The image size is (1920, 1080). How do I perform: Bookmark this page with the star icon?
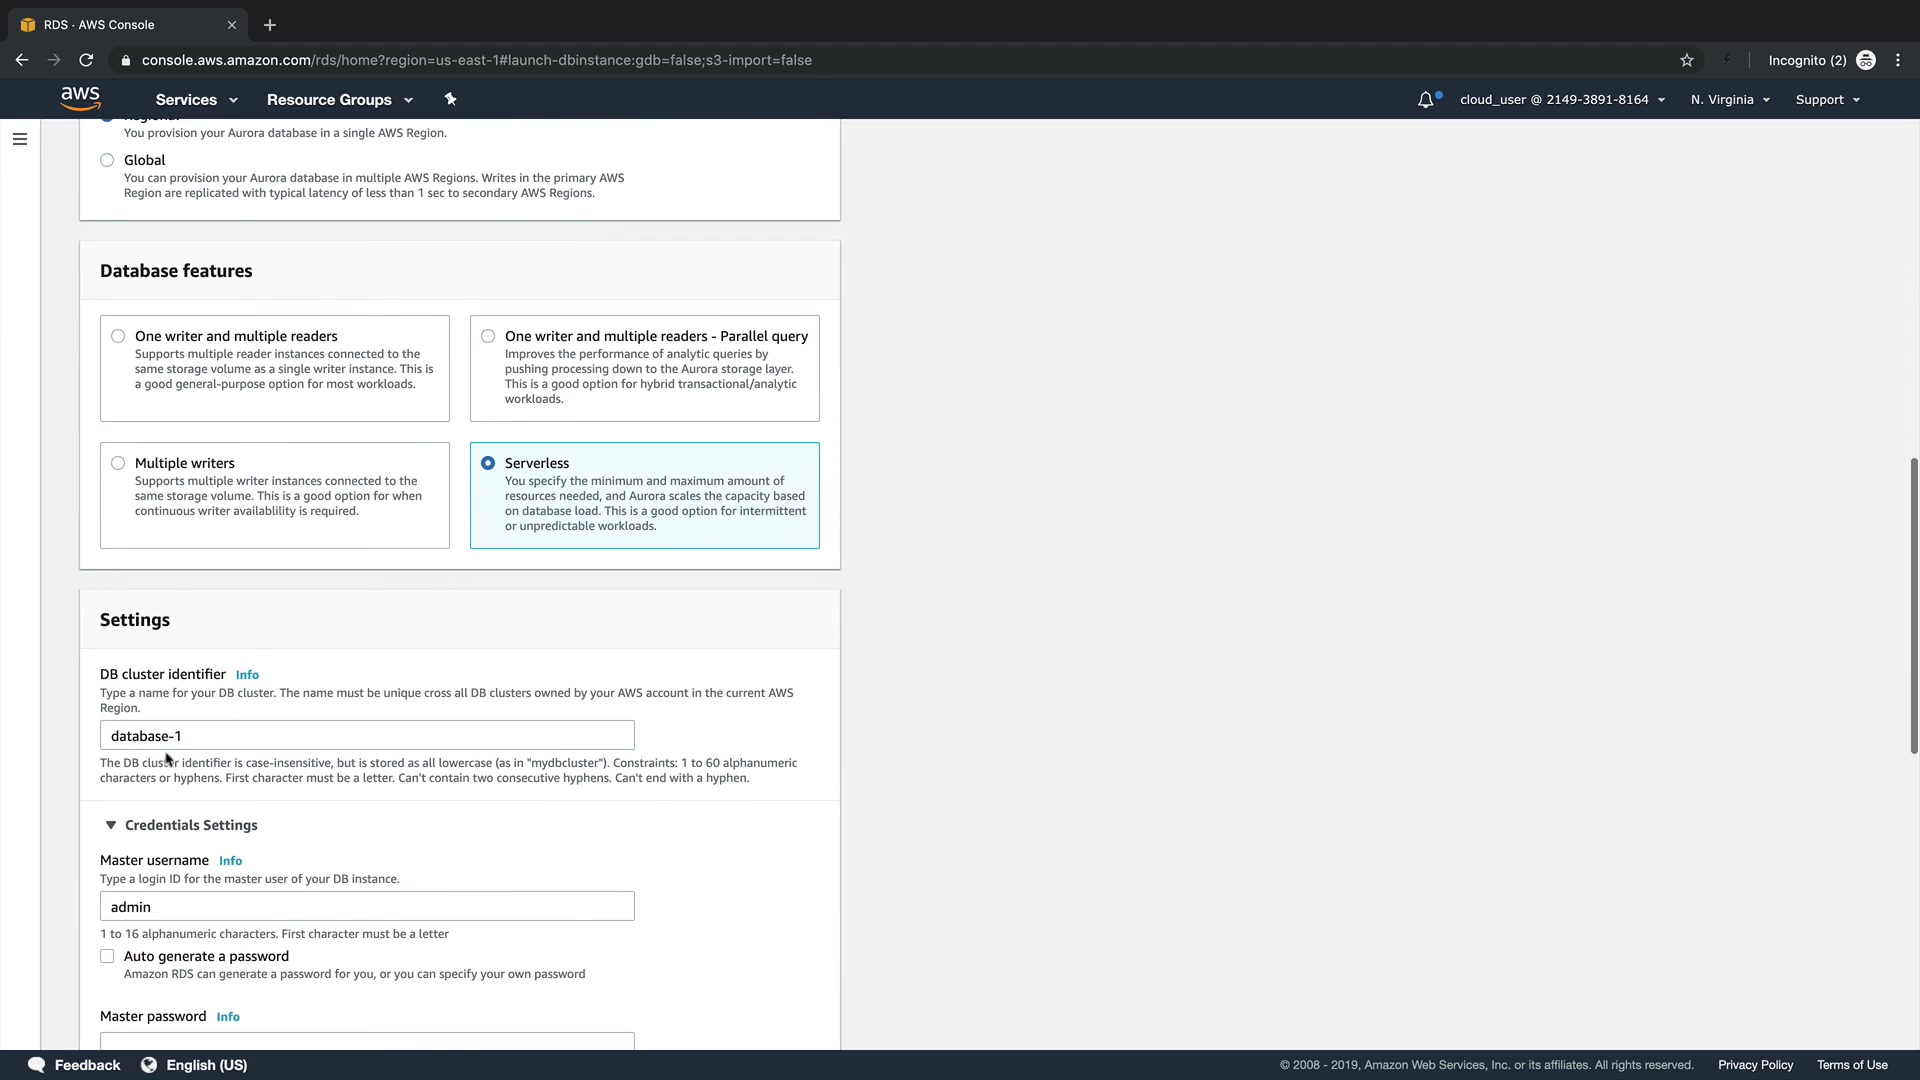[1687, 60]
